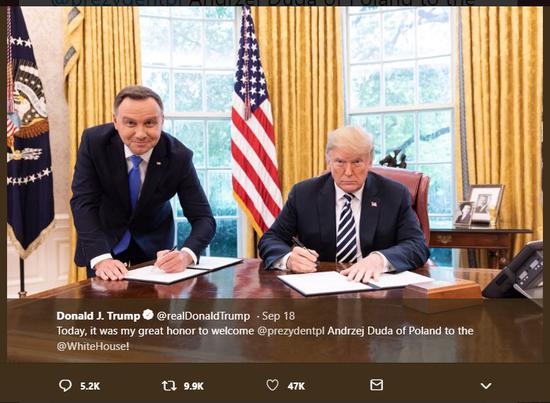Image resolution: width=550 pixels, height=403 pixels.
Task: Expand tweet options with the down chevron
Action: point(486,386)
